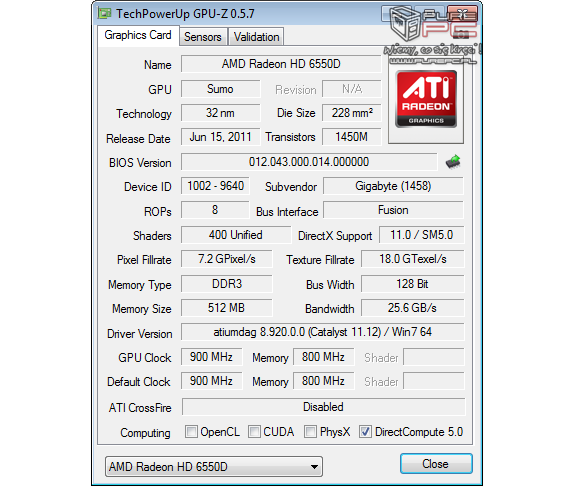Open the Validation tab
Image resolution: width=582 pixels, height=487 pixels.
[x=256, y=37]
